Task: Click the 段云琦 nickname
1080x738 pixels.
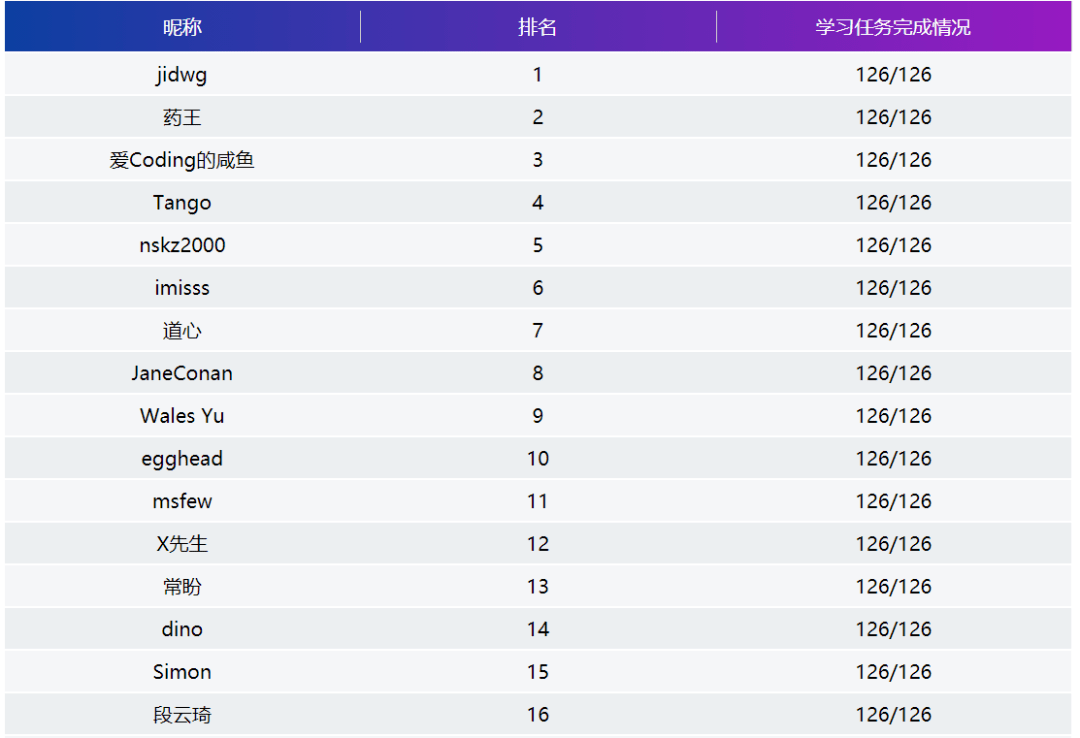Action: click(182, 715)
